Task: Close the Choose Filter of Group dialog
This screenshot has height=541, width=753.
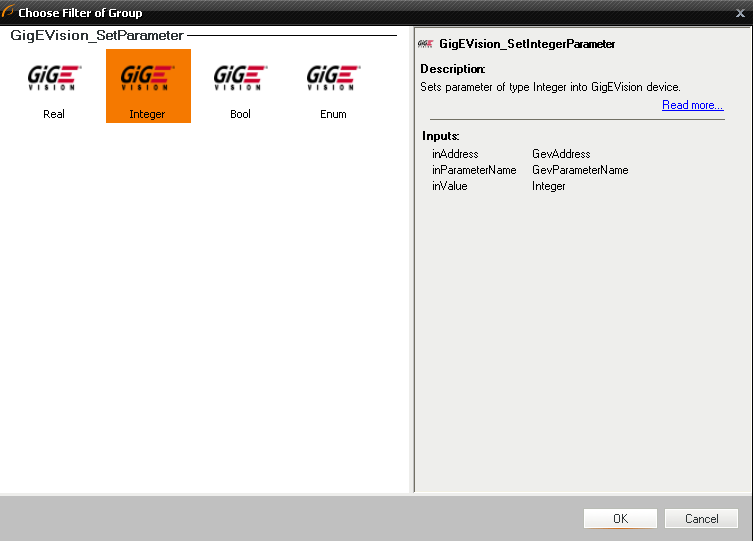Action: 740,13
